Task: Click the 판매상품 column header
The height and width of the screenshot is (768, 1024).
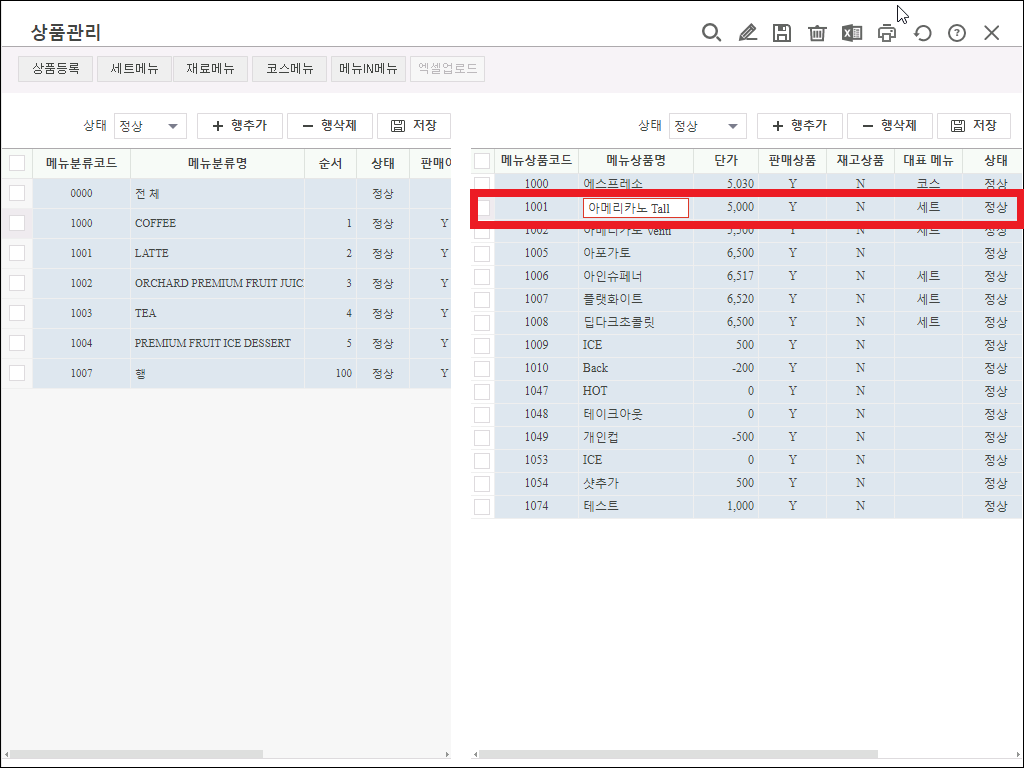Action: (792, 161)
